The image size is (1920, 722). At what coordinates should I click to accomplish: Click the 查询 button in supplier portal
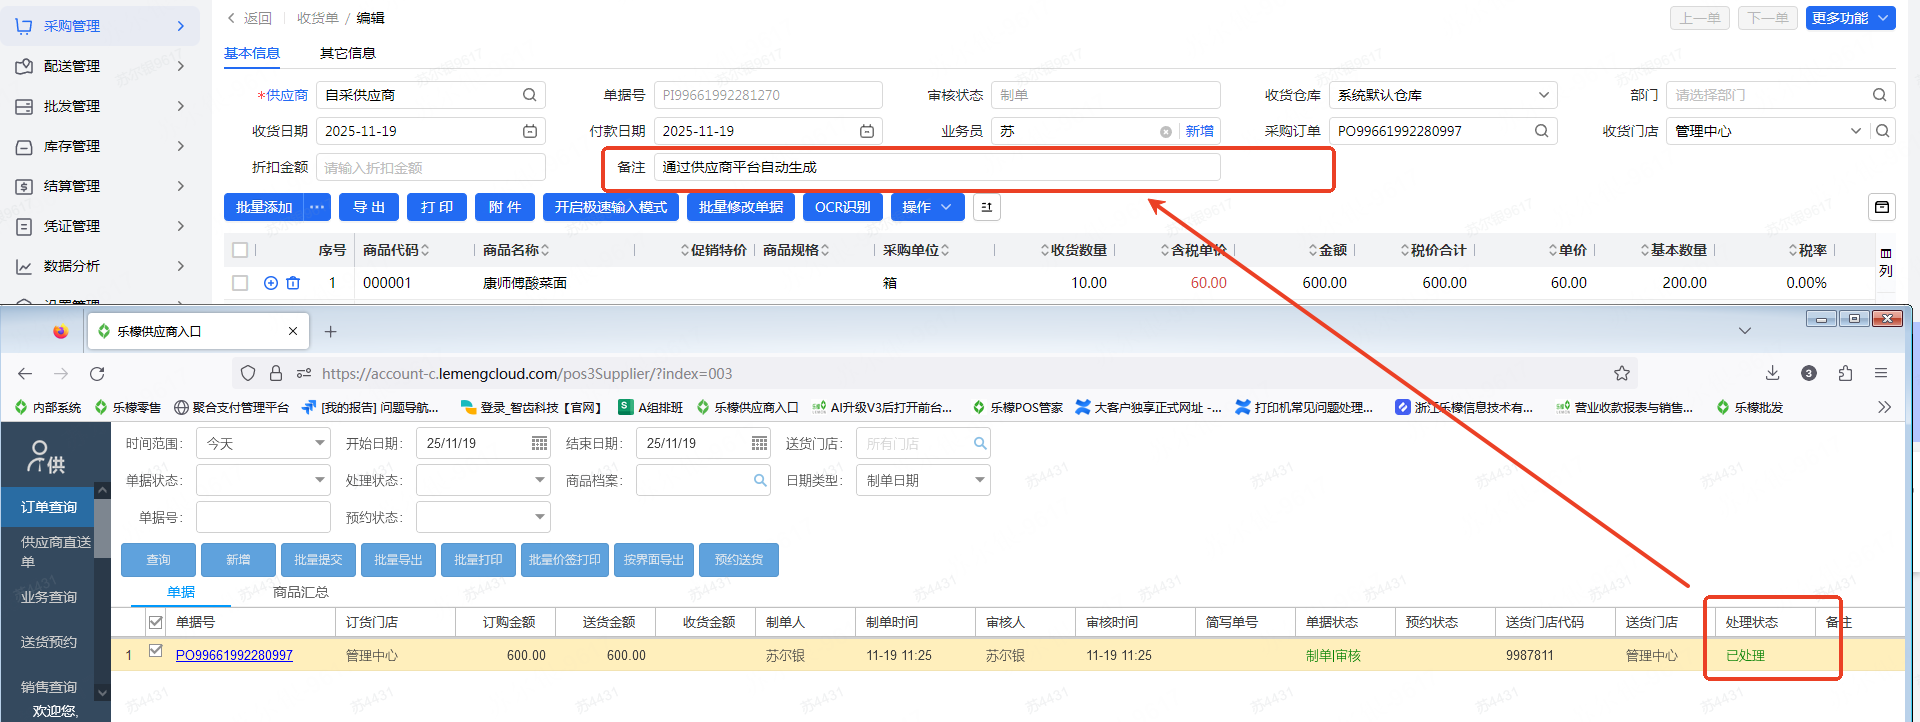coord(158,560)
